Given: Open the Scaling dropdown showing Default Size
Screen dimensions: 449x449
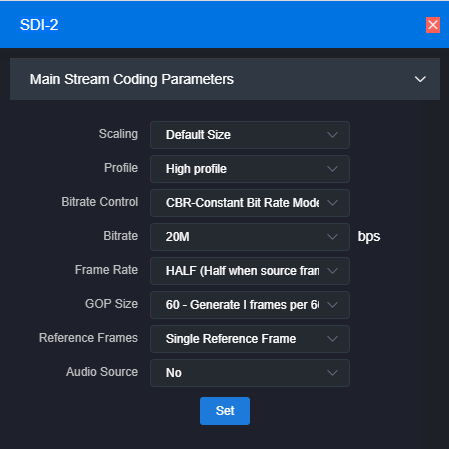Looking at the screenshot, I should click(x=250, y=135).
